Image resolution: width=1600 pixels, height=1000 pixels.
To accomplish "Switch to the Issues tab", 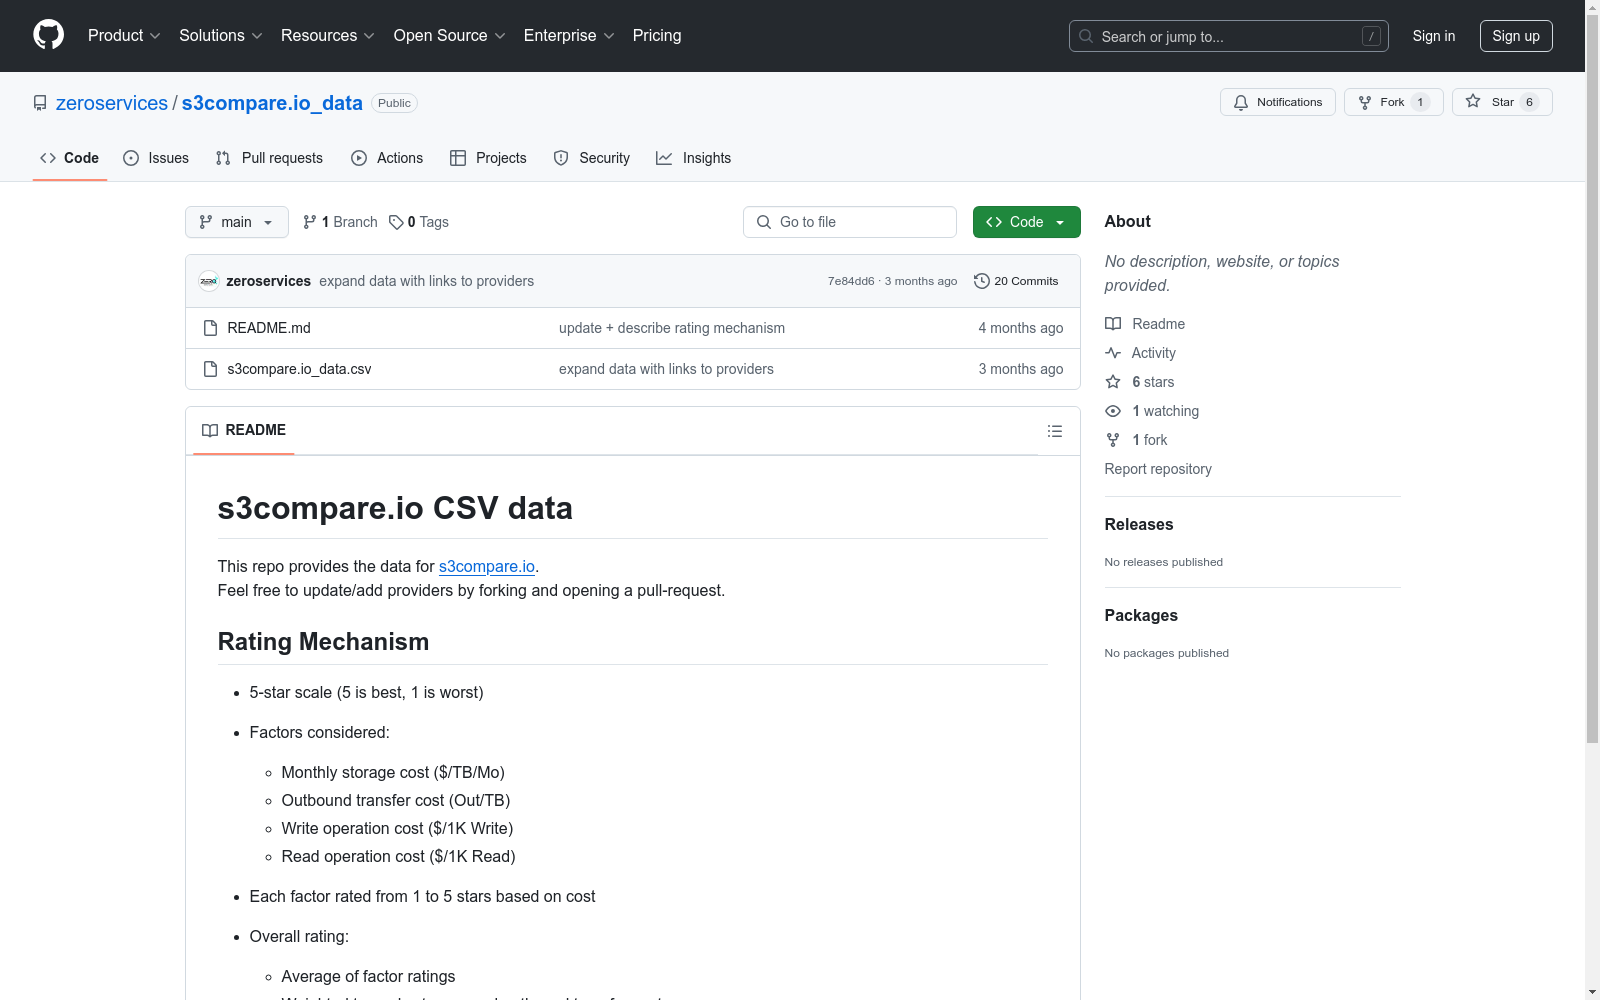I will pyautogui.click(x=156, y=158).
